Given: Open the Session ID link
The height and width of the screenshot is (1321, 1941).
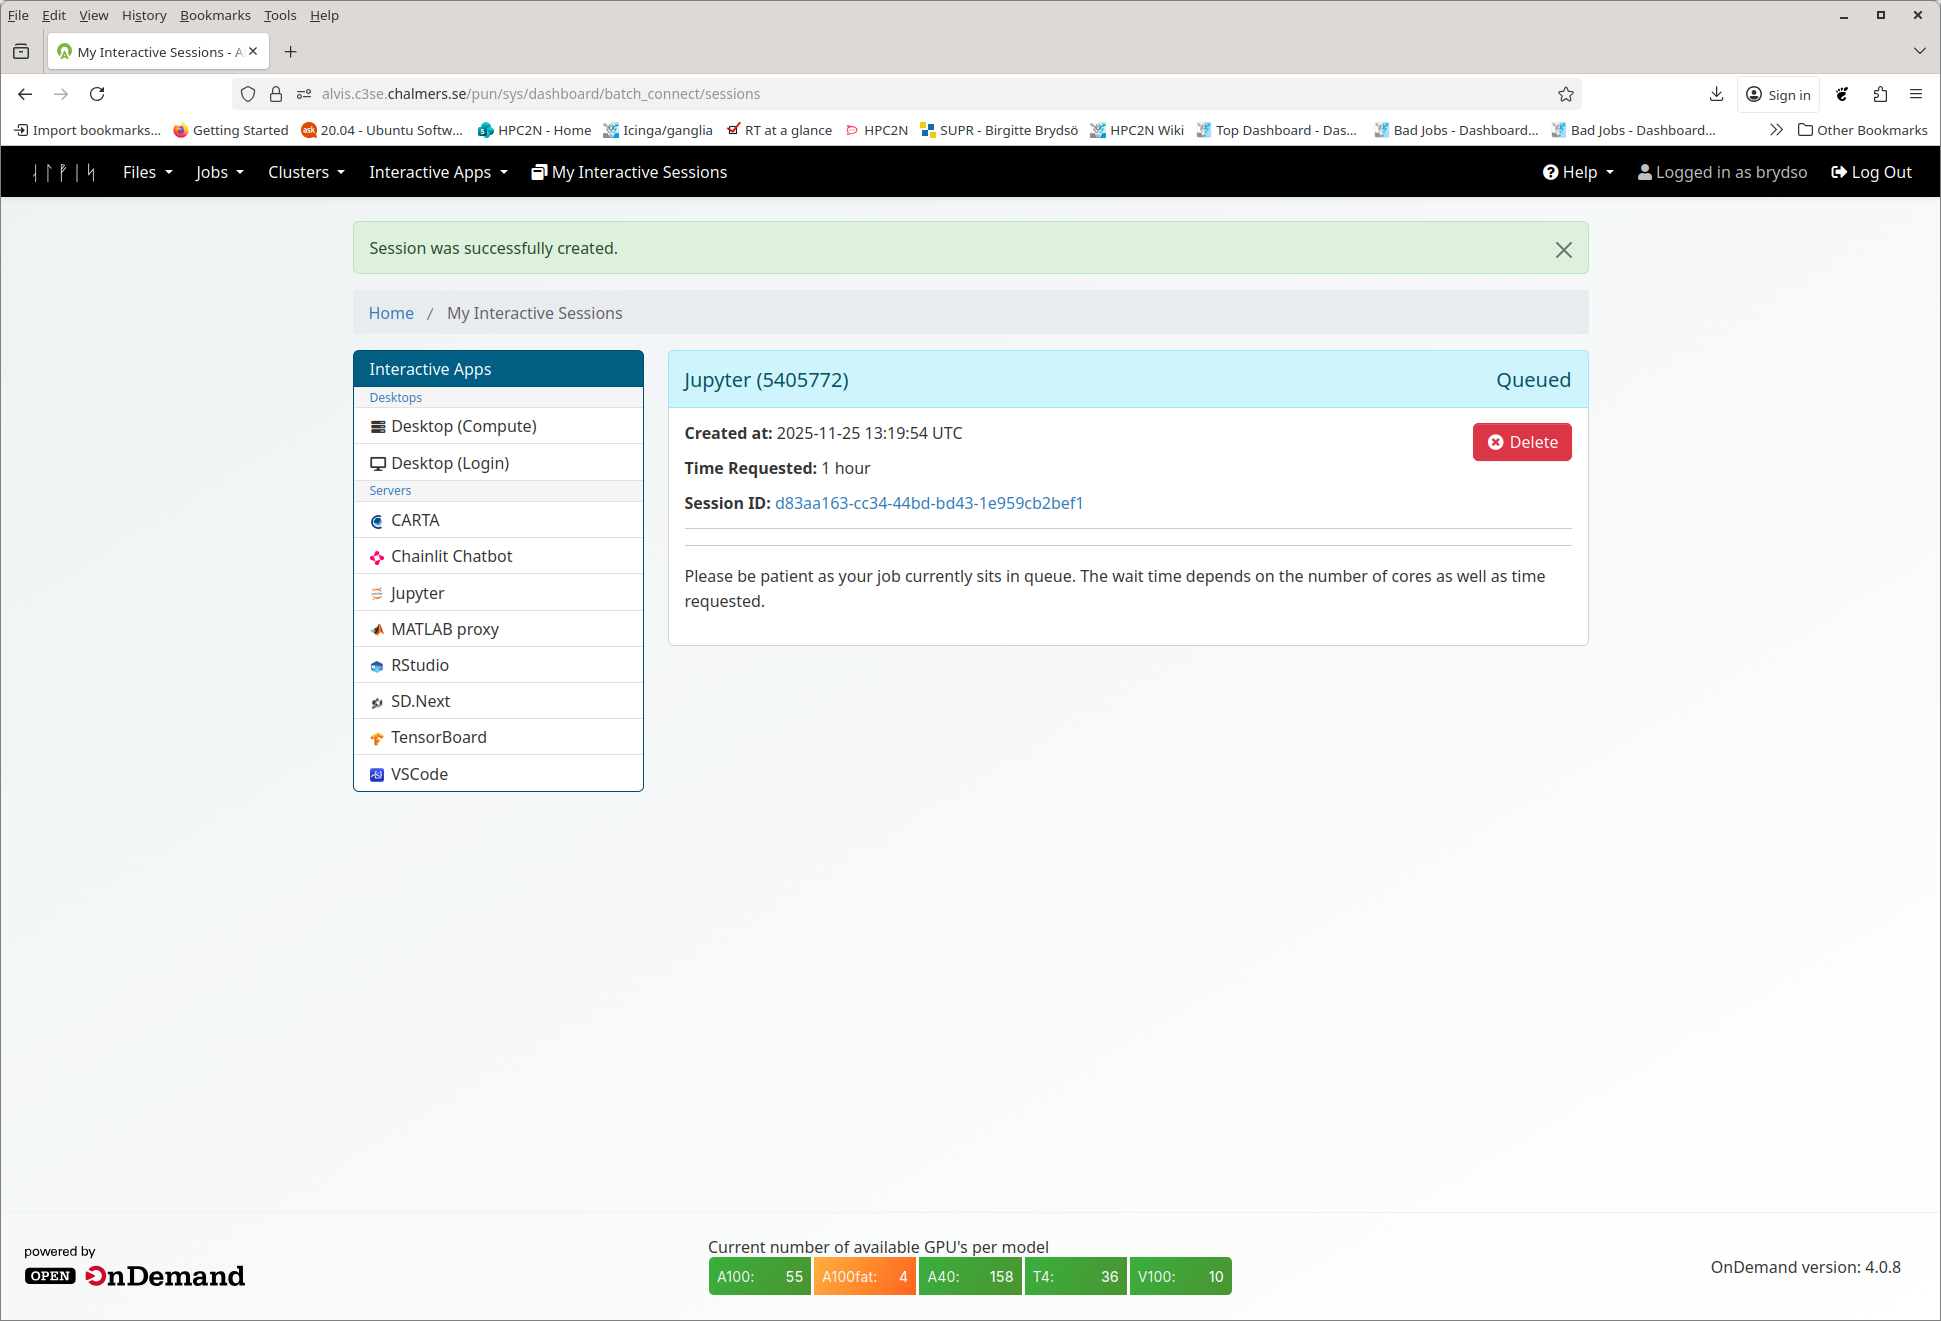Looking at the screenshot, I should tap(928, 503).
